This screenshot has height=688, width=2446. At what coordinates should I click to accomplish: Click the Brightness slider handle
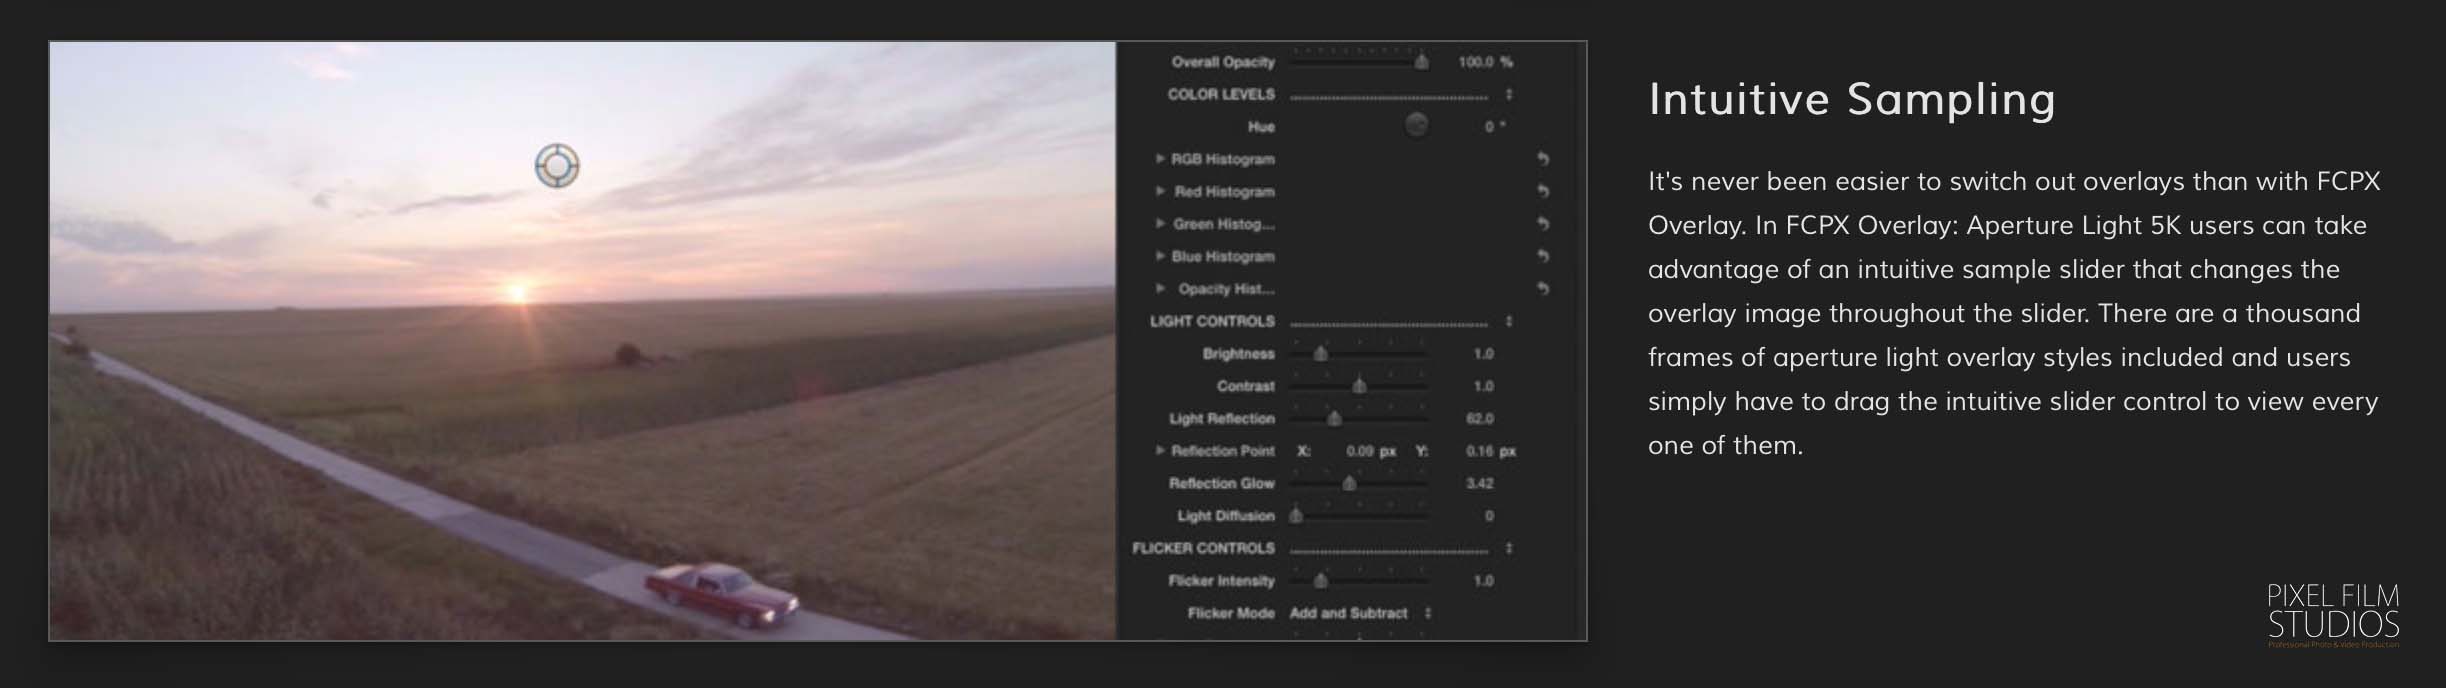[x=1321, y=353]
